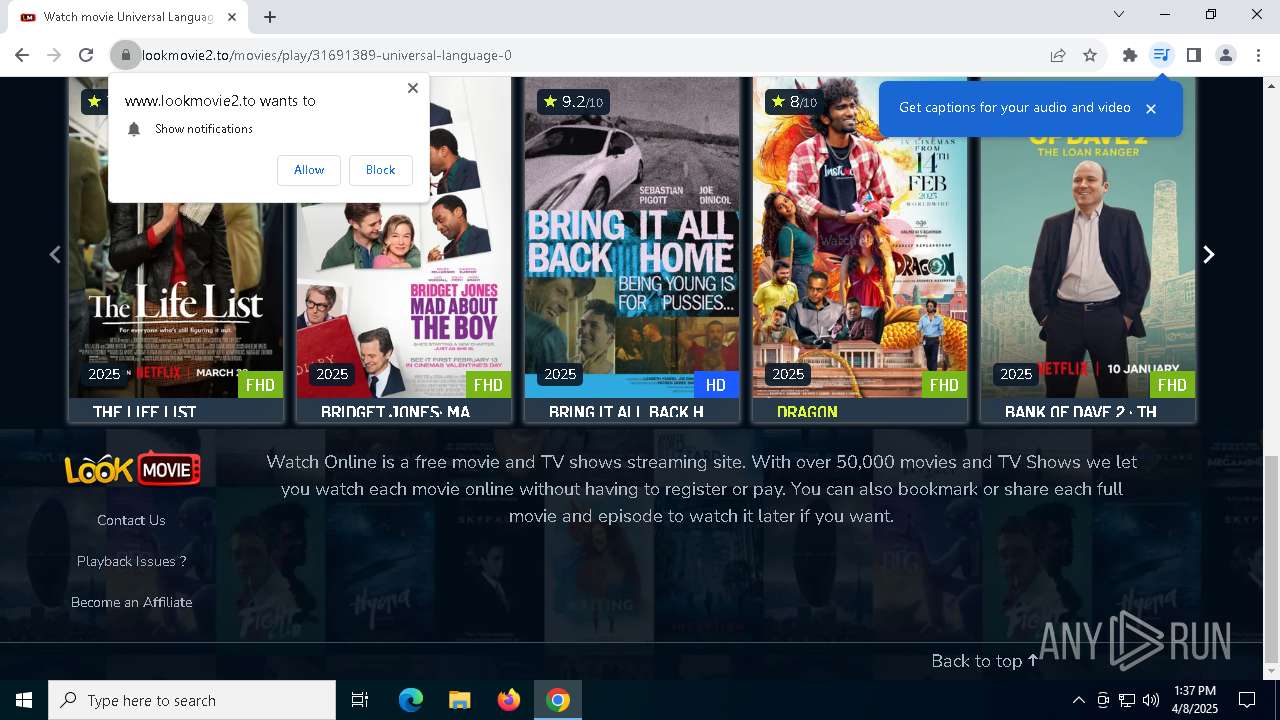This screenshot has width=1280, height=720.
Task: Open Dragon movie poster
Action: click(860, 238)
